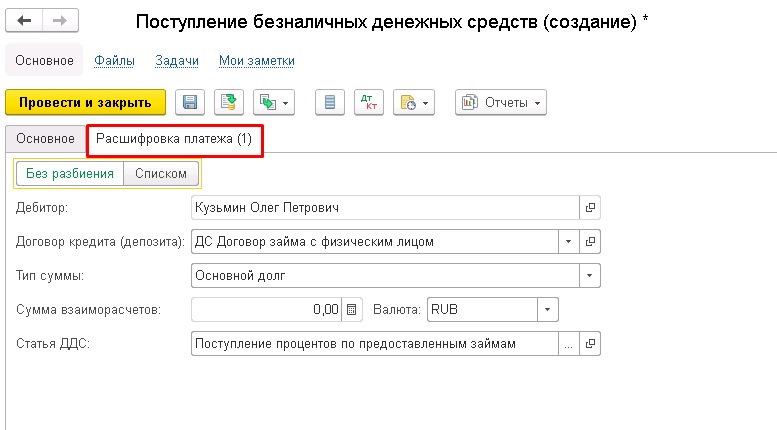Open the Мои заметки link
Viewport: 777px width, 430px height.
tap(257, 60)
